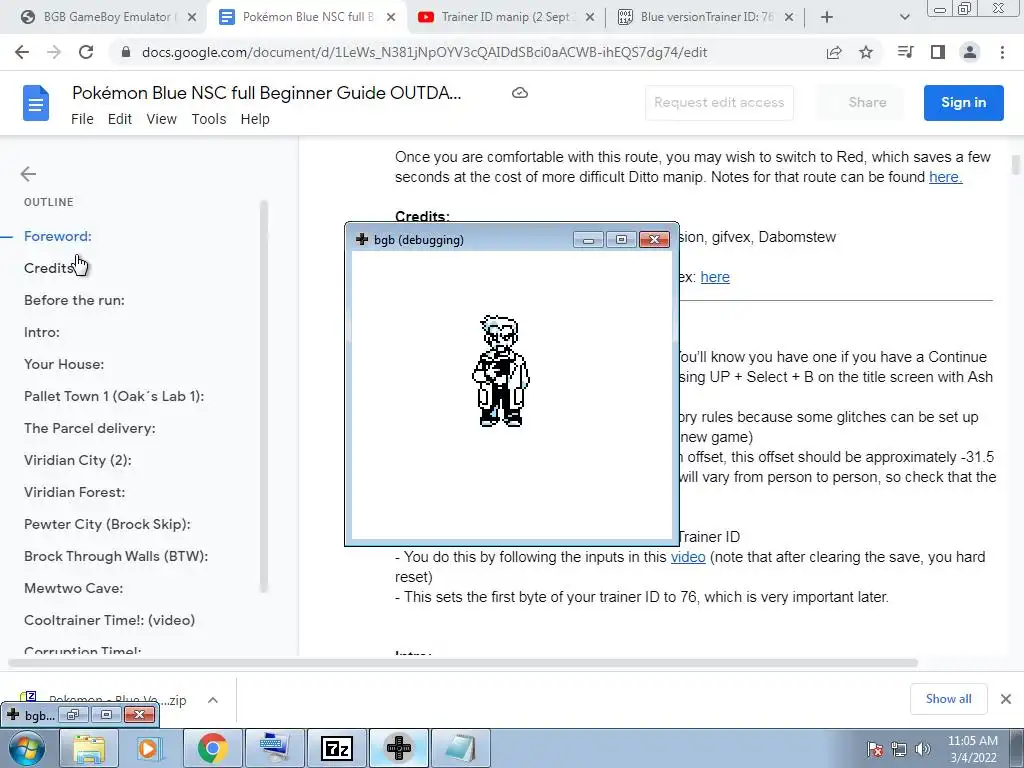
Task: Bookmark this page with star icon
Action: coord(866,52)
